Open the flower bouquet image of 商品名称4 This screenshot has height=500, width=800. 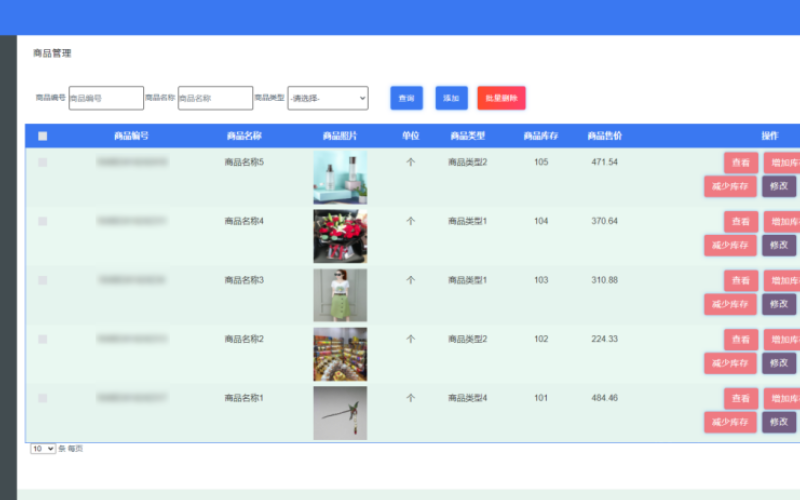[x=340, y=236]
